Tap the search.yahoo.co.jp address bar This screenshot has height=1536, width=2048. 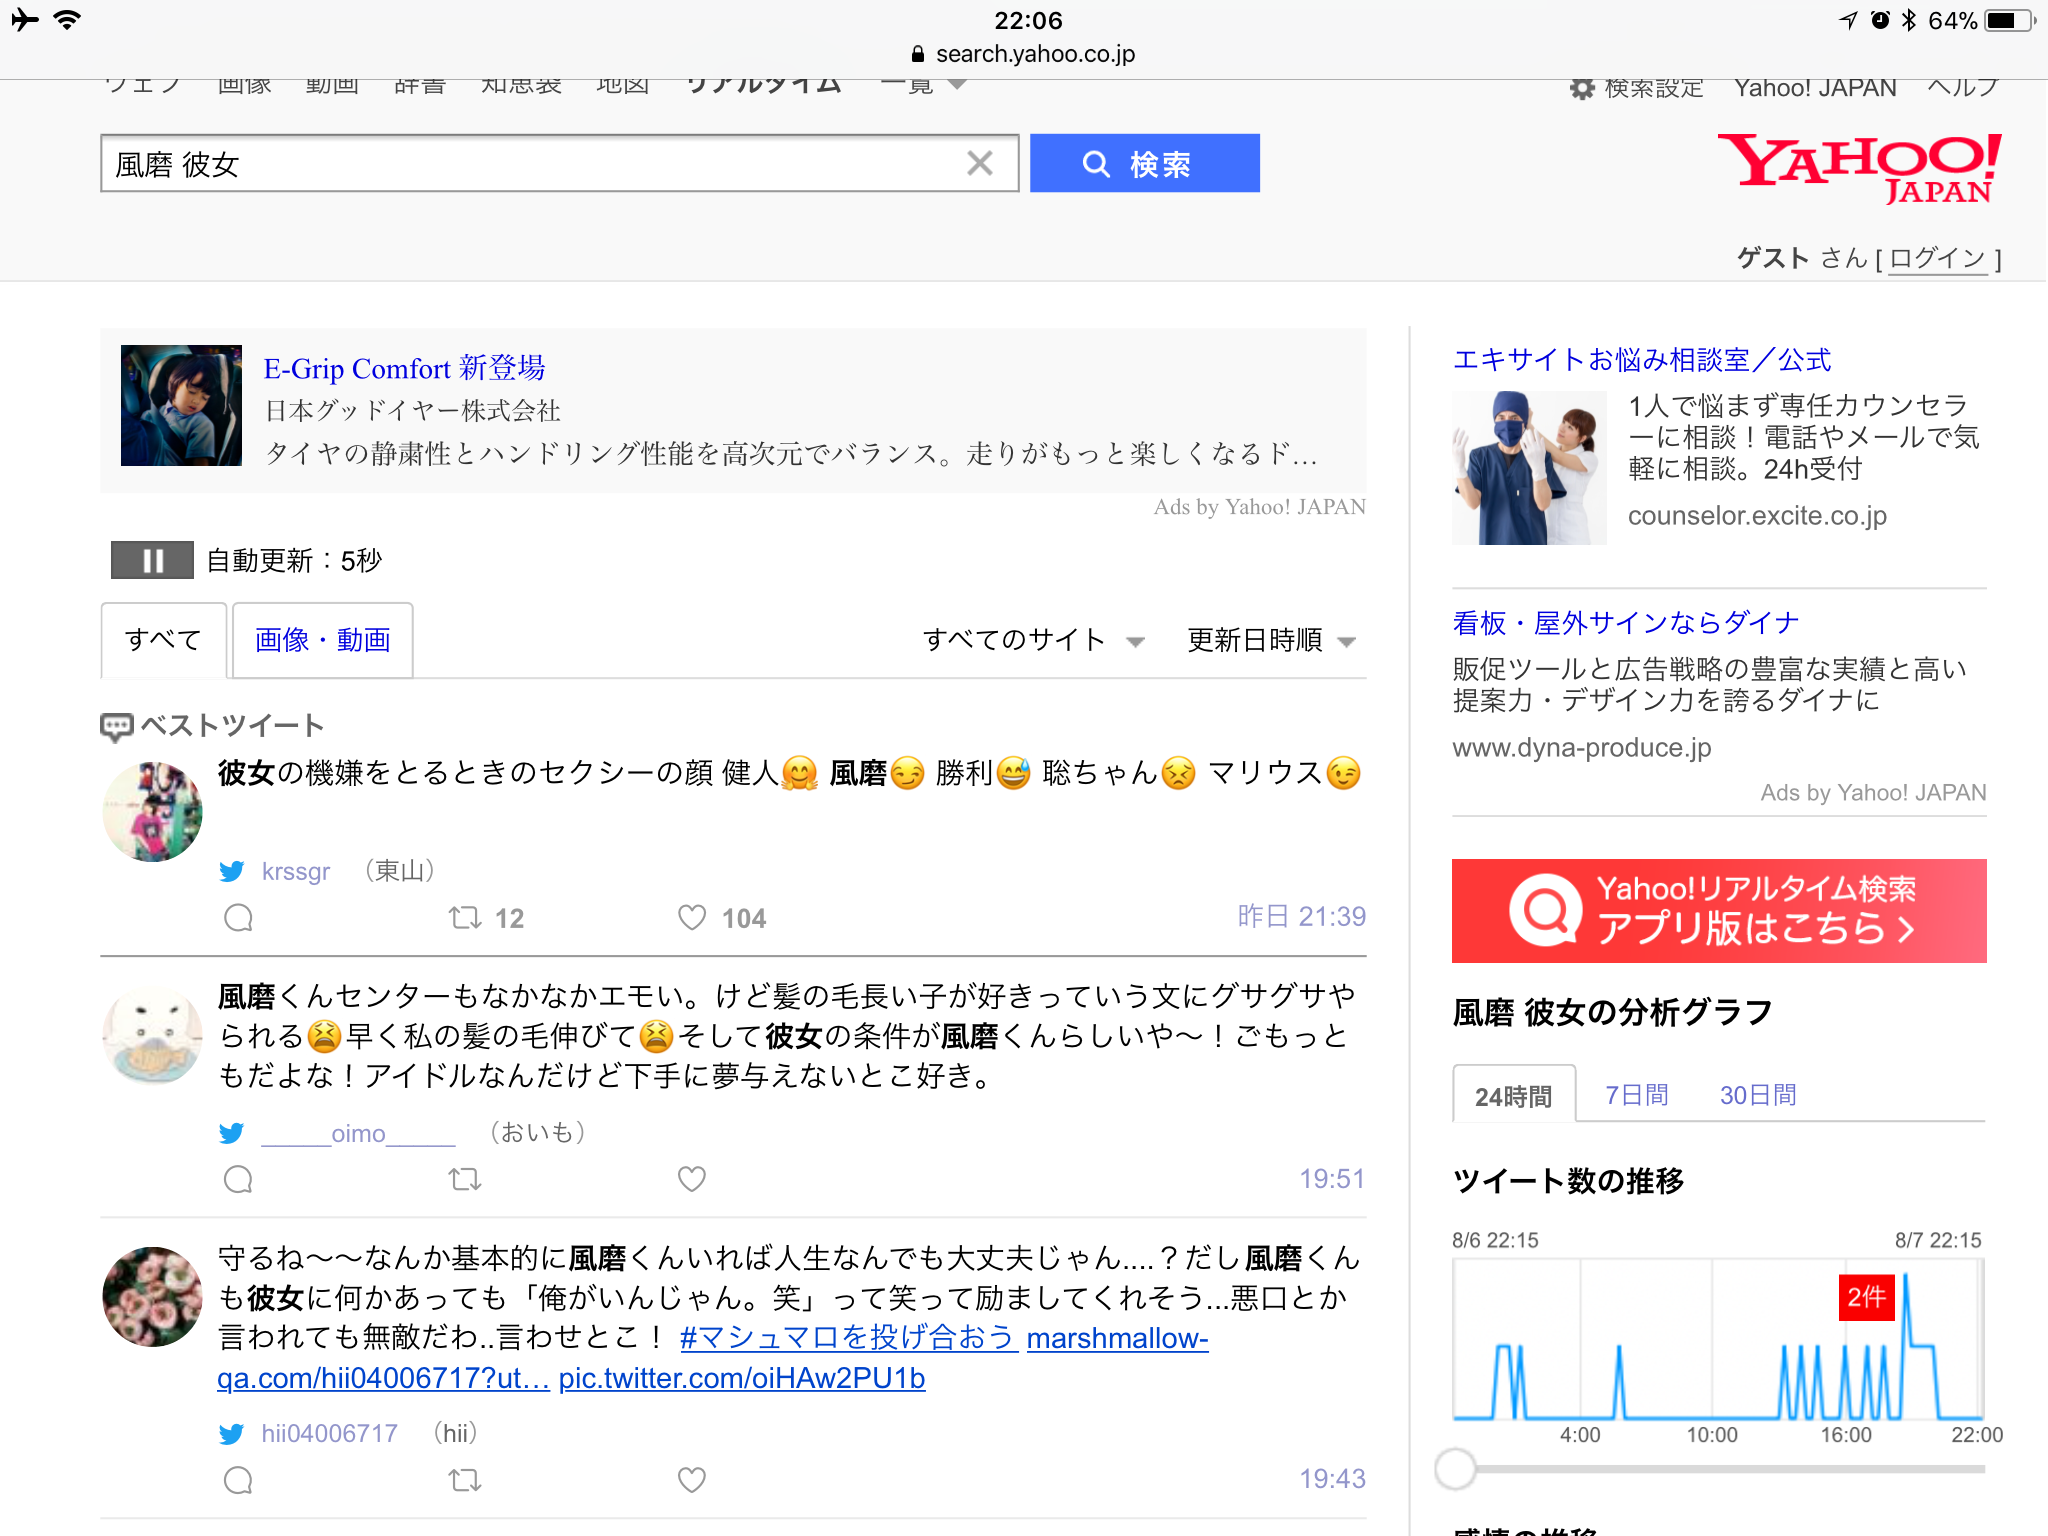(x=1024, y=54)
